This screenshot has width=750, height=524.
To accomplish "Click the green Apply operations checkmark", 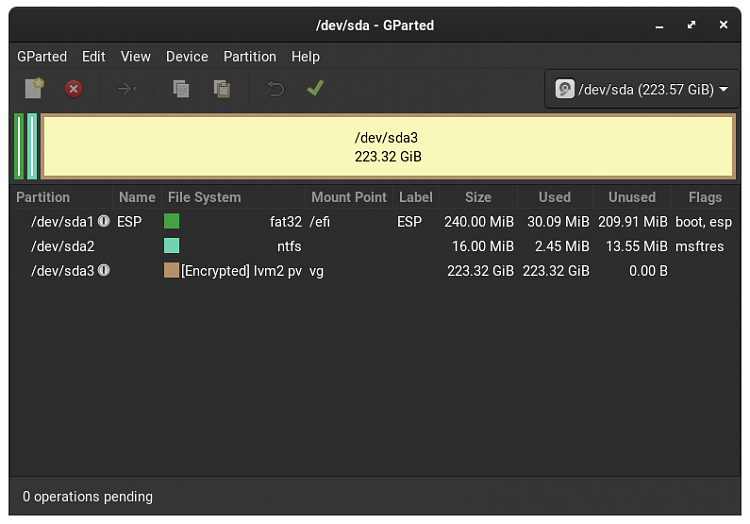I will coord(315,89).
